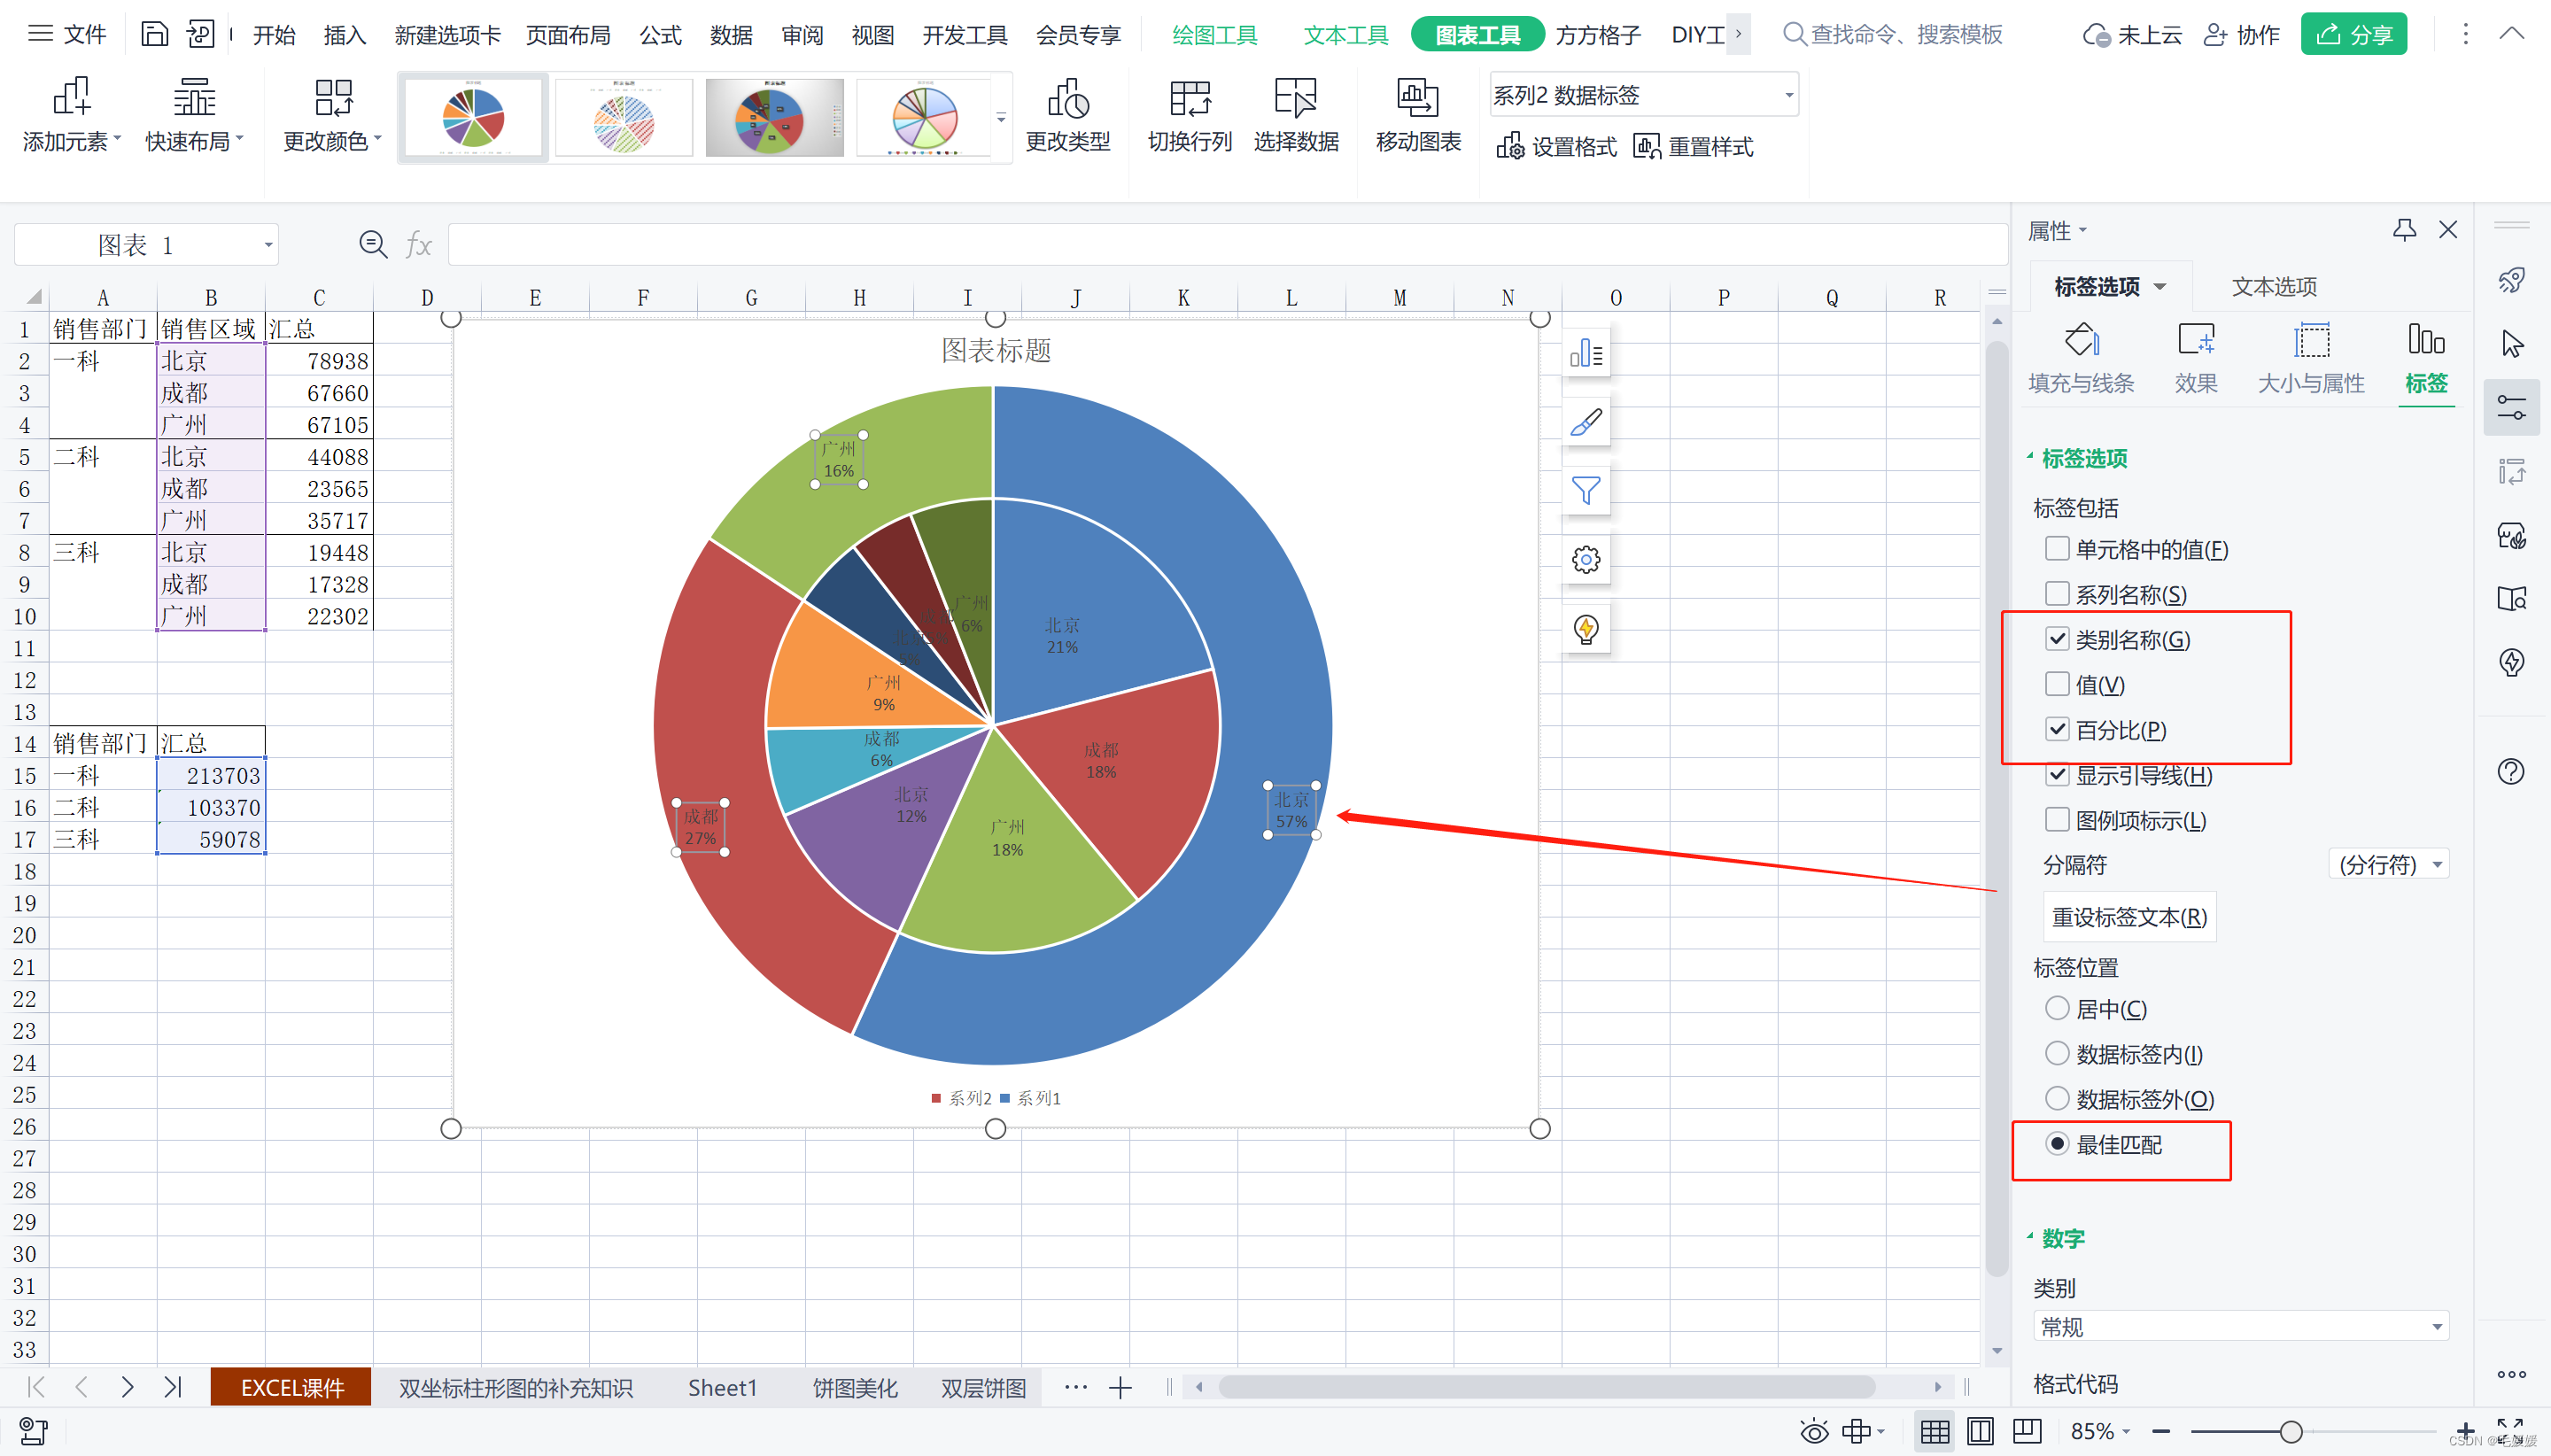Click the chart filter funnel icon
This screenshot has height=1456, width=2551.
pyautogui.click(x=1586, y=491)
